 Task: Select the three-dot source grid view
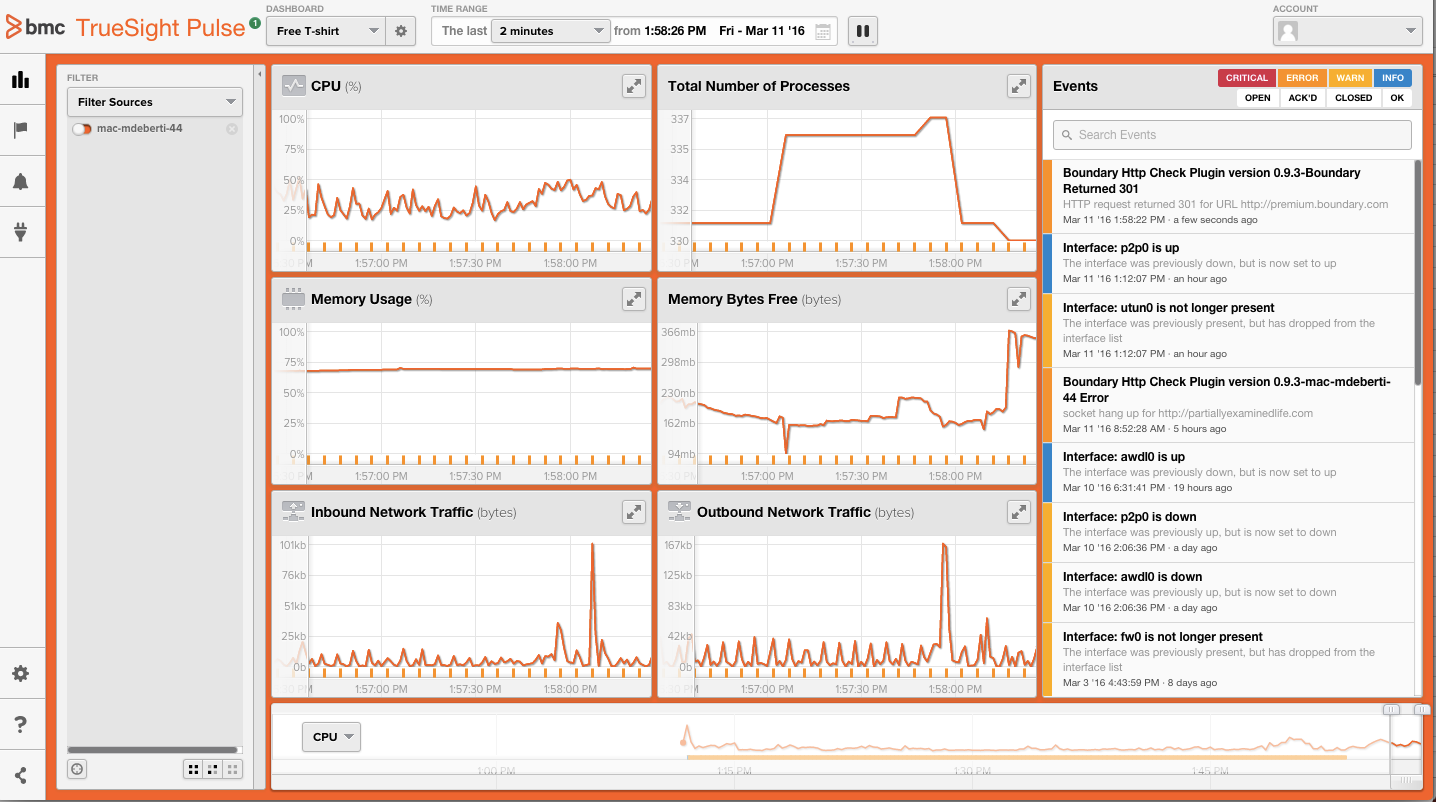click(213, 769)
